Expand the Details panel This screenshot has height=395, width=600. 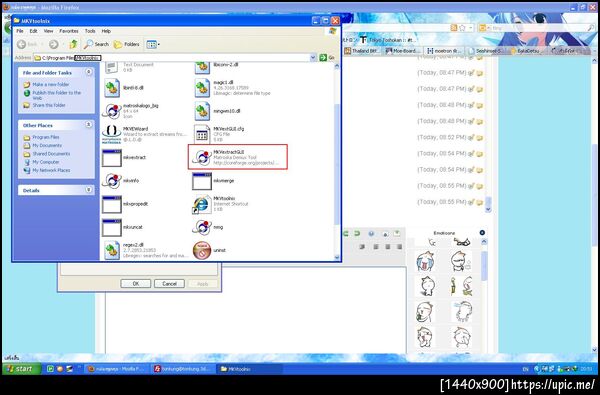coord(89,190)
